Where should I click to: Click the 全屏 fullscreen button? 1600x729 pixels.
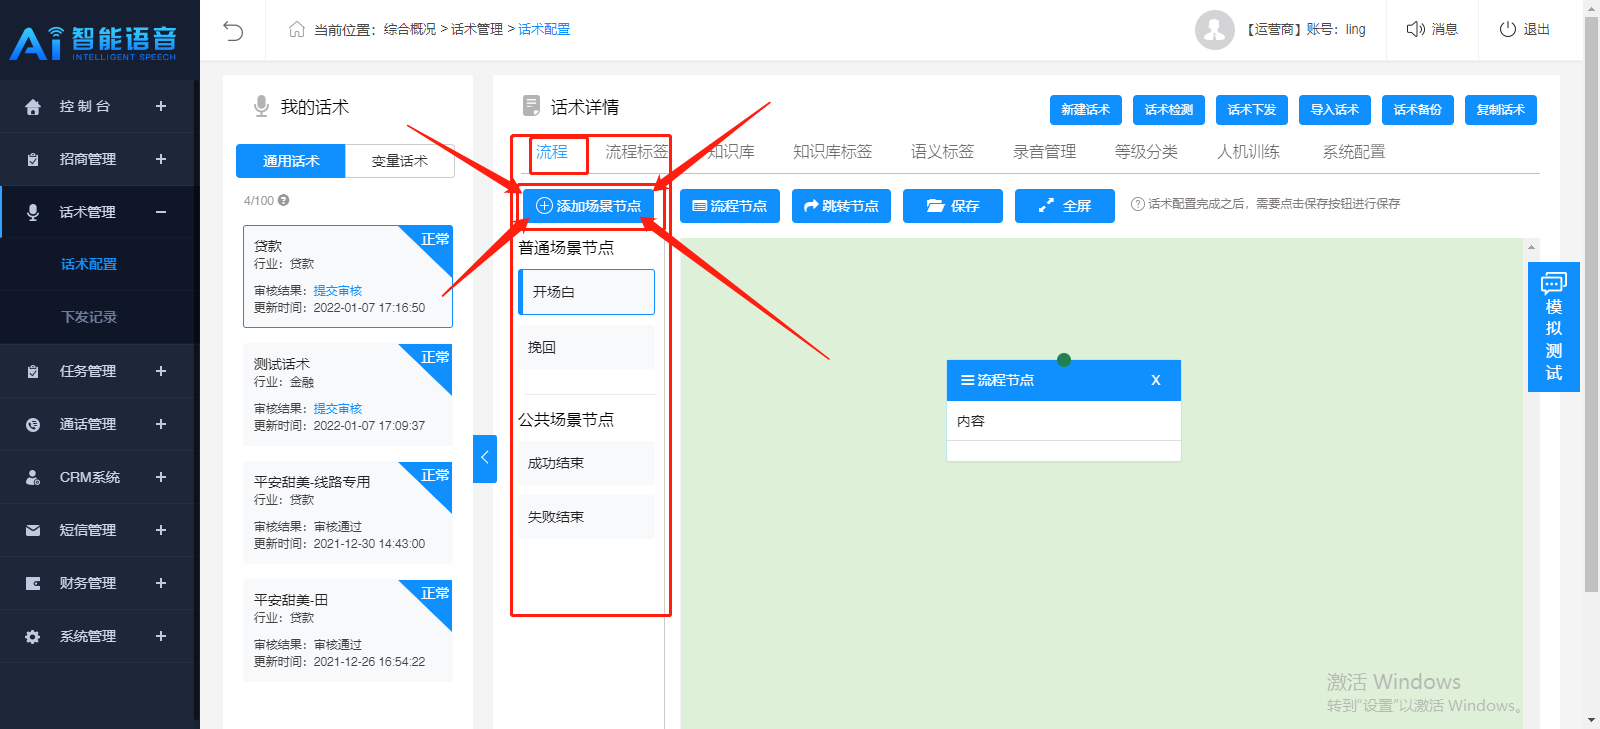(1065, 206)
